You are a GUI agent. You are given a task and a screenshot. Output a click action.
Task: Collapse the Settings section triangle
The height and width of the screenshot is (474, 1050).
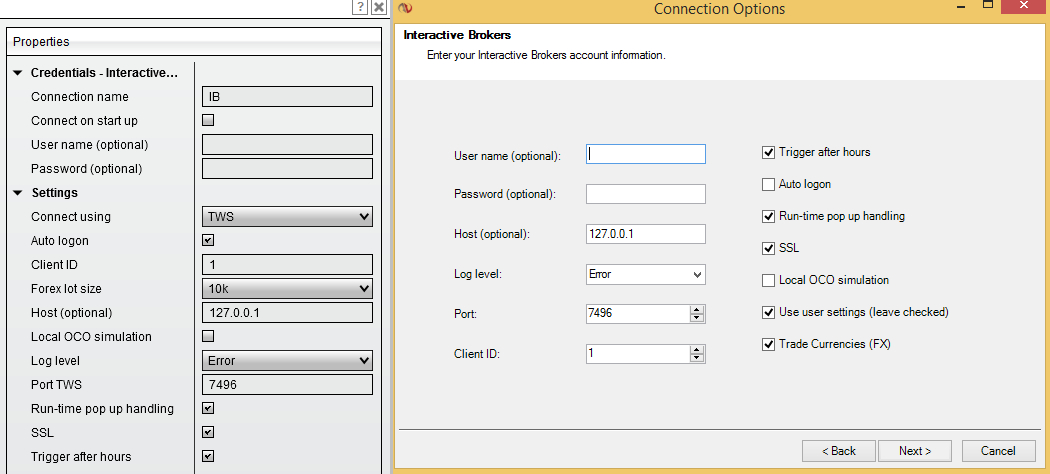click(18, 193)
